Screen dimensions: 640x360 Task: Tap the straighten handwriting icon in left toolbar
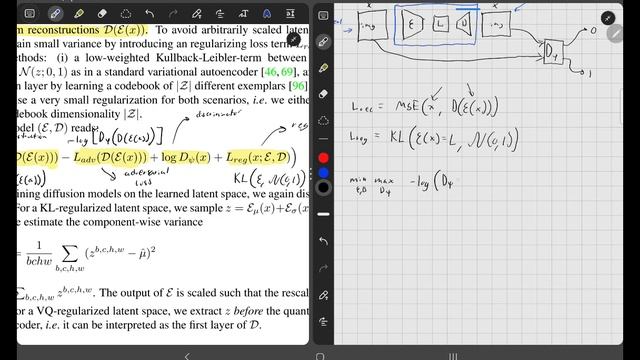(220, 13)
